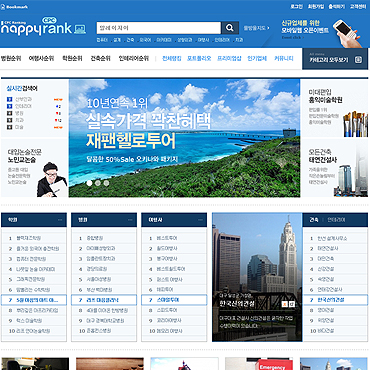Click the main okinawa tour banner image
The height and width of the screenshot is (370, 370).
click(x=184, y=138)
